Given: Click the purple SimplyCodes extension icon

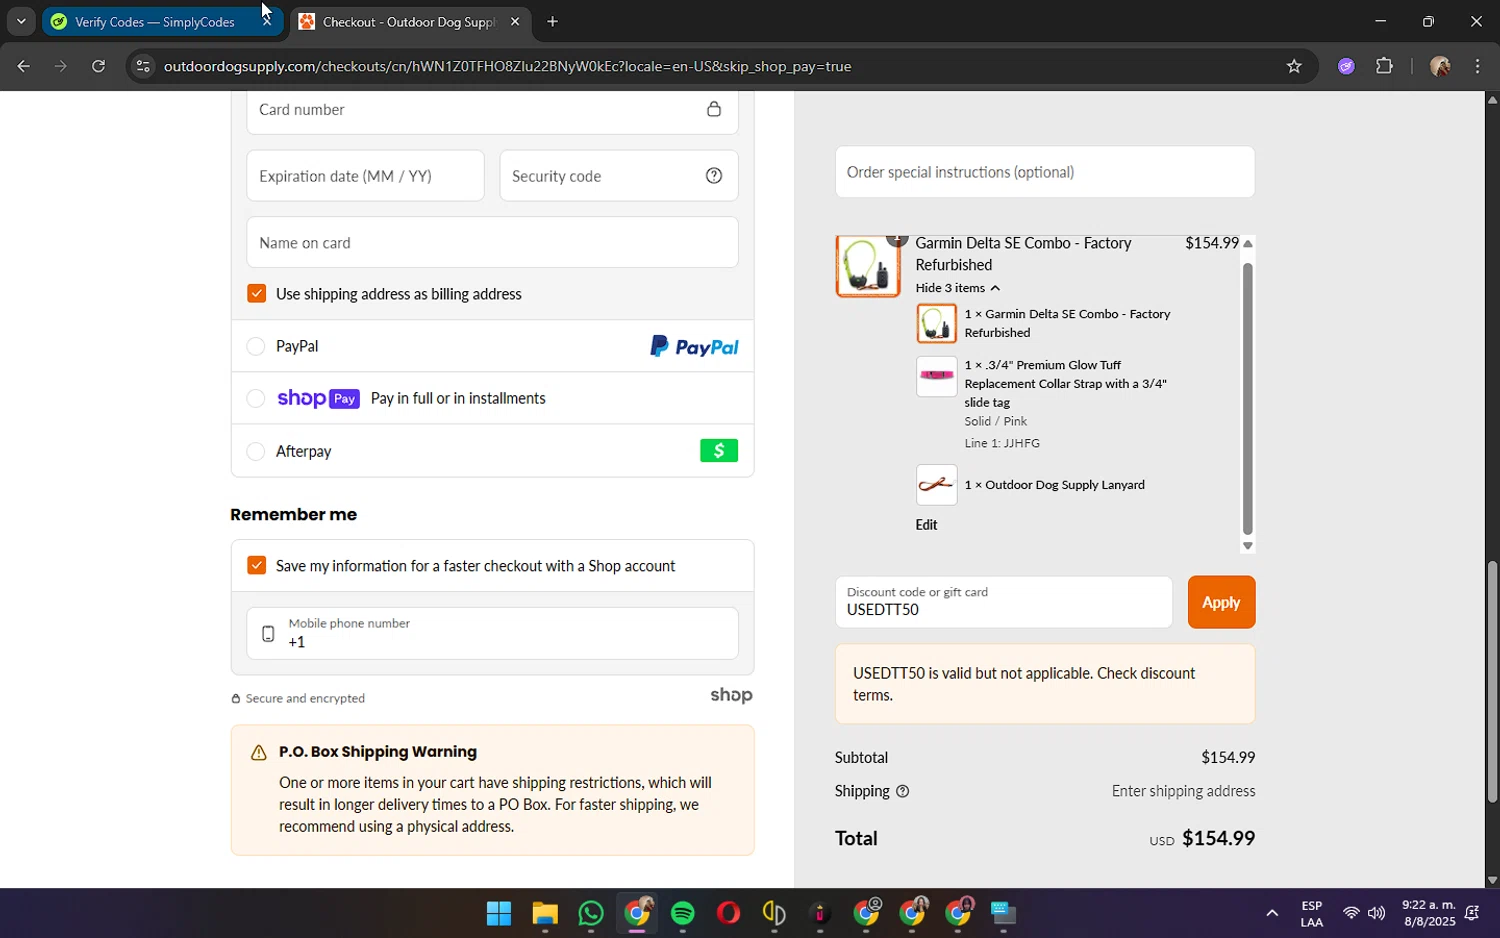Looking at the screenshot, I should coord(1346,66).
